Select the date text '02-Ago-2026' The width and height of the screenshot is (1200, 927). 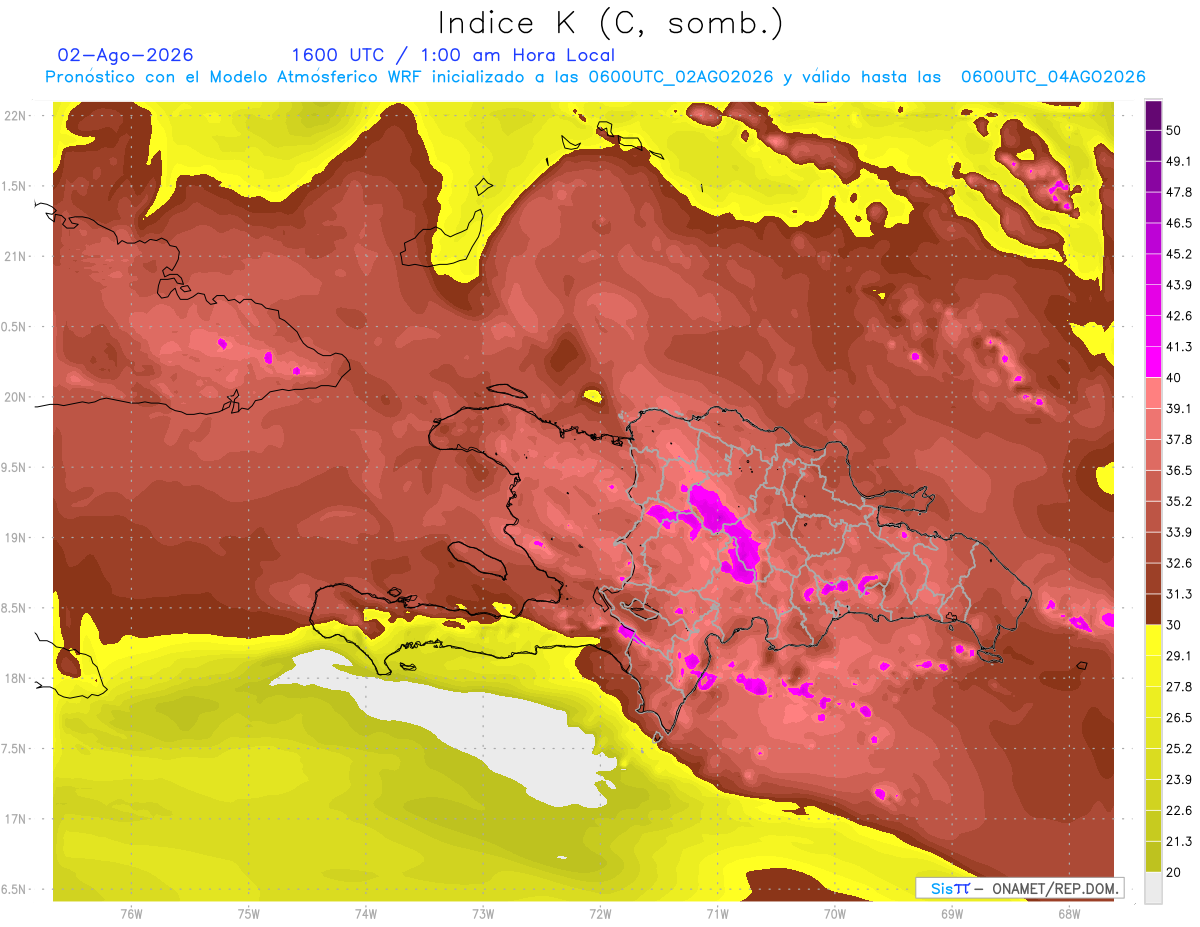click(x=126, y=55)
